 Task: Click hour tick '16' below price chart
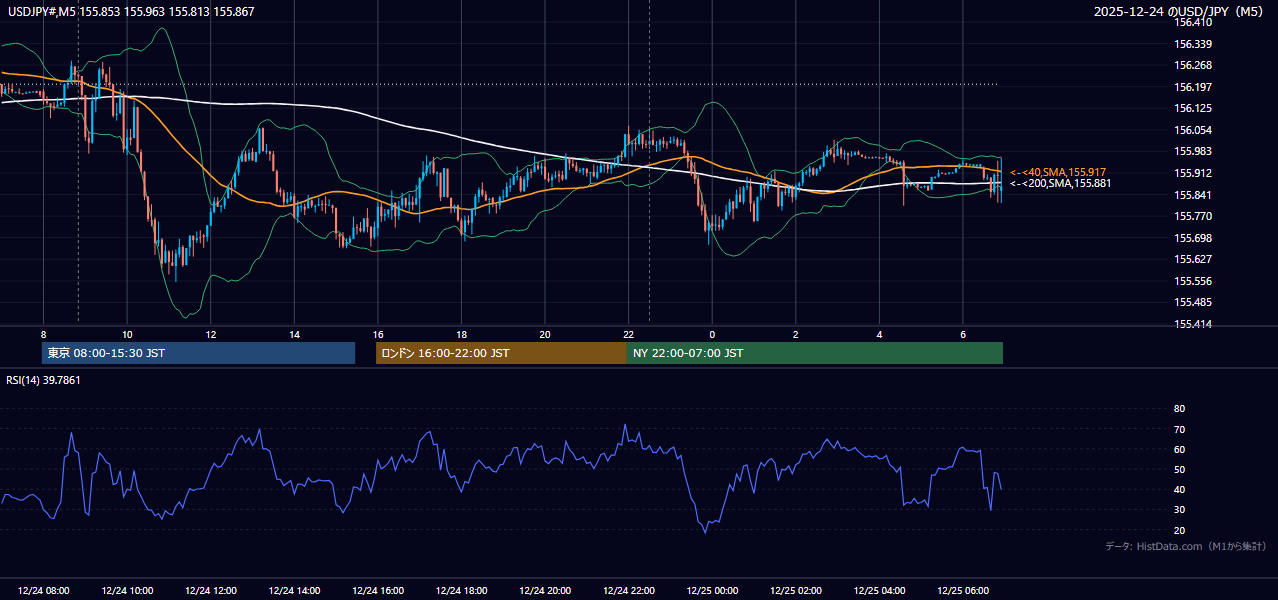(378, 334)
